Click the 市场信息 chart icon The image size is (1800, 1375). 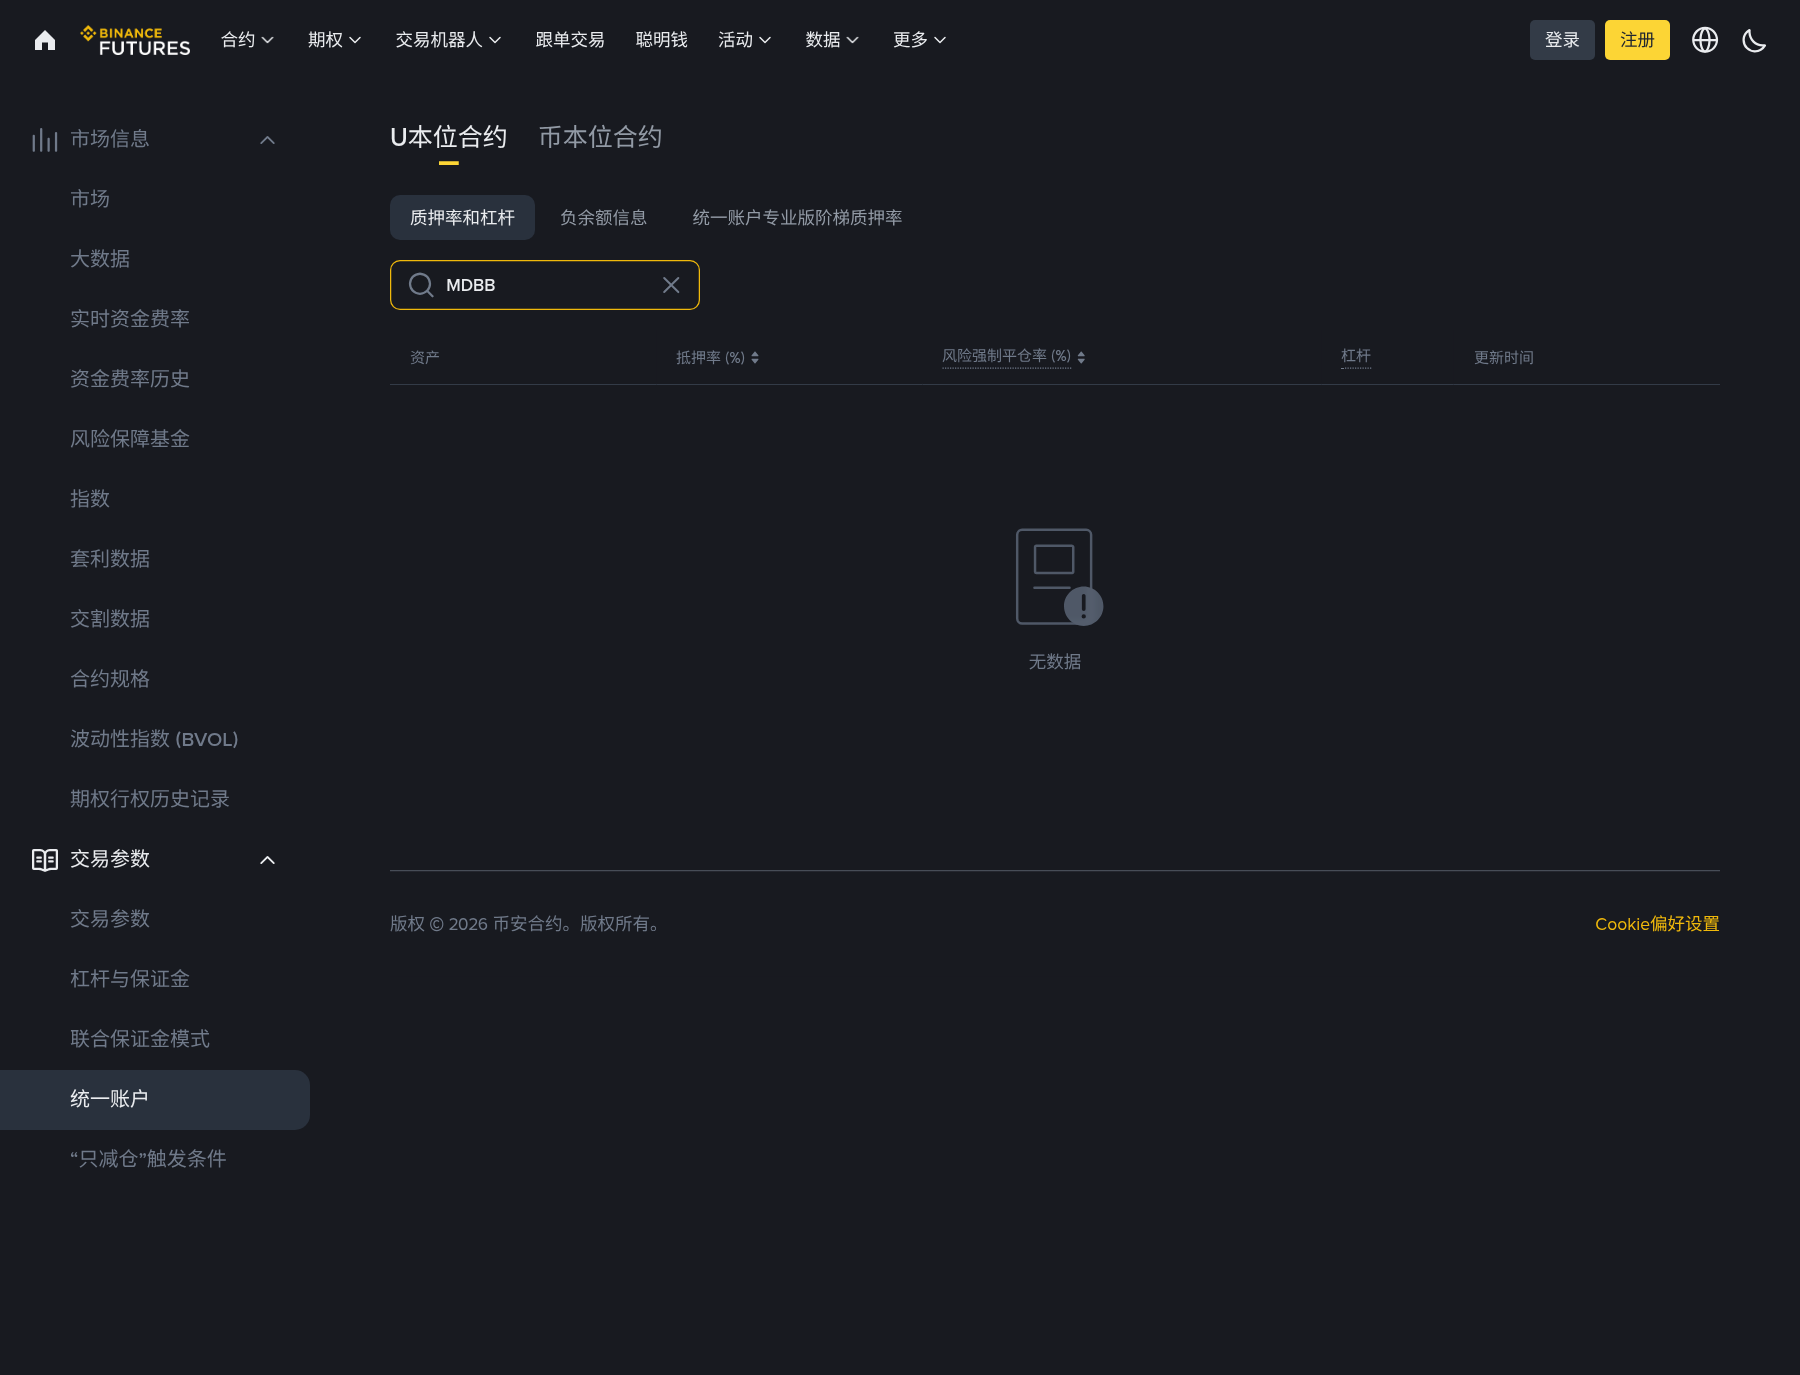45,140
